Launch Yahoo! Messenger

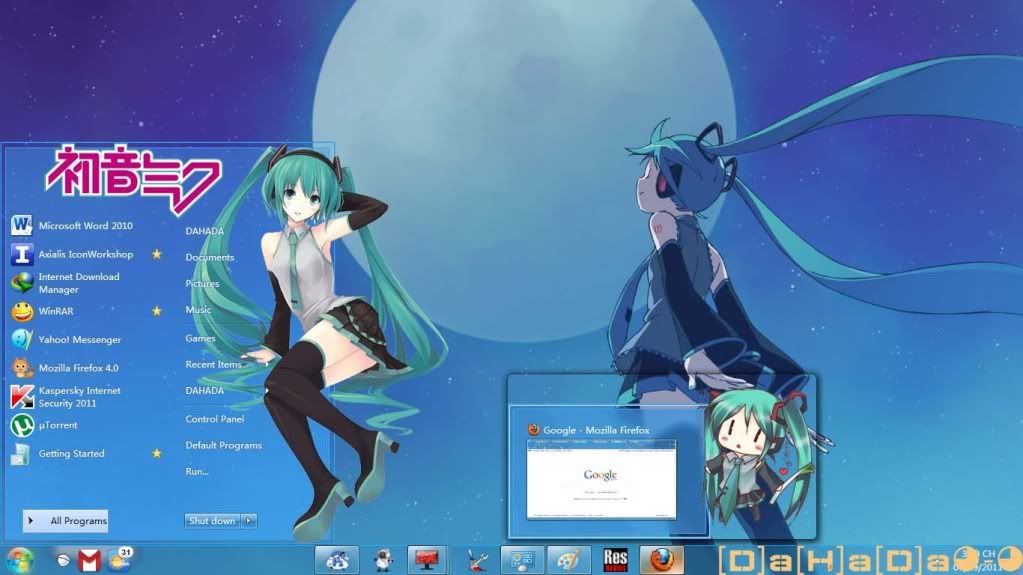click(x=79, y=340)
